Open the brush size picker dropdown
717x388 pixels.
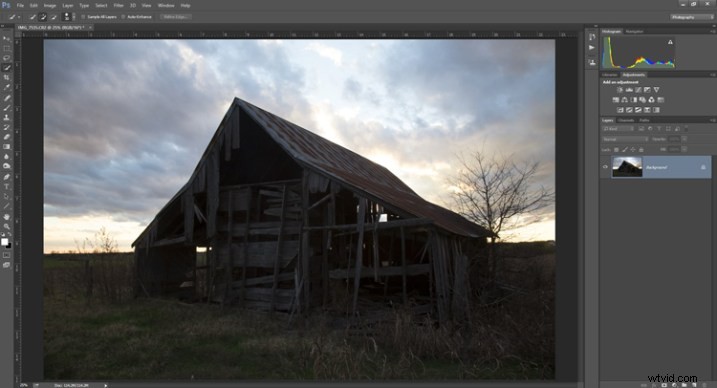(74, 17)
